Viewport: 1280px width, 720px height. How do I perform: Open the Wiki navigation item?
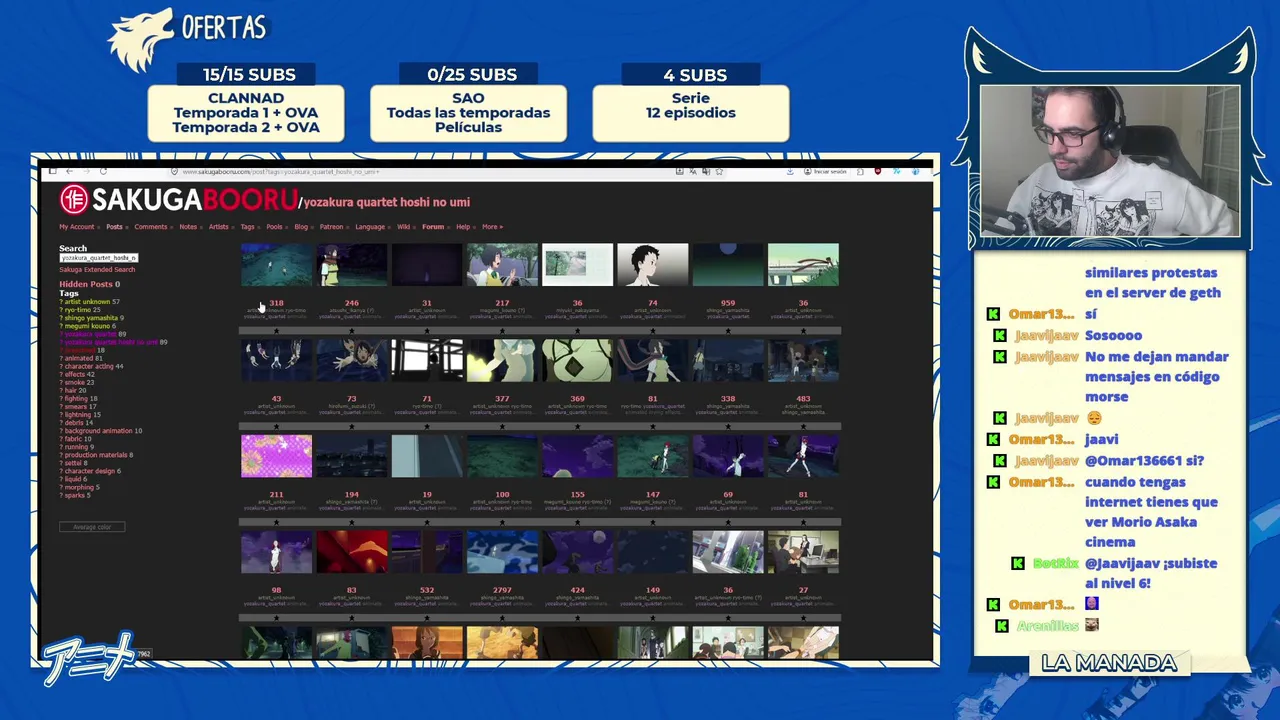point(404,227)
